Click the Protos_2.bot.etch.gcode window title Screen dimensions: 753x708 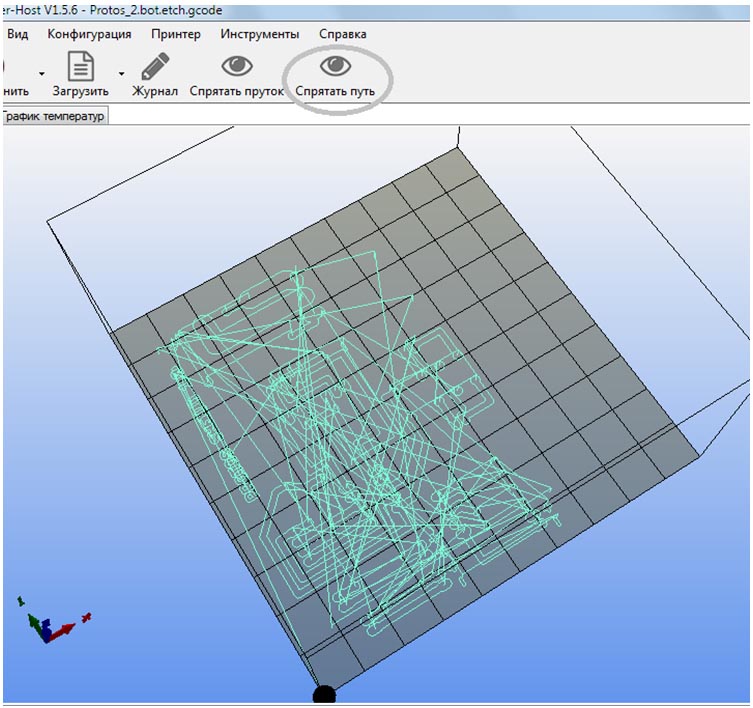click(156, 10)
